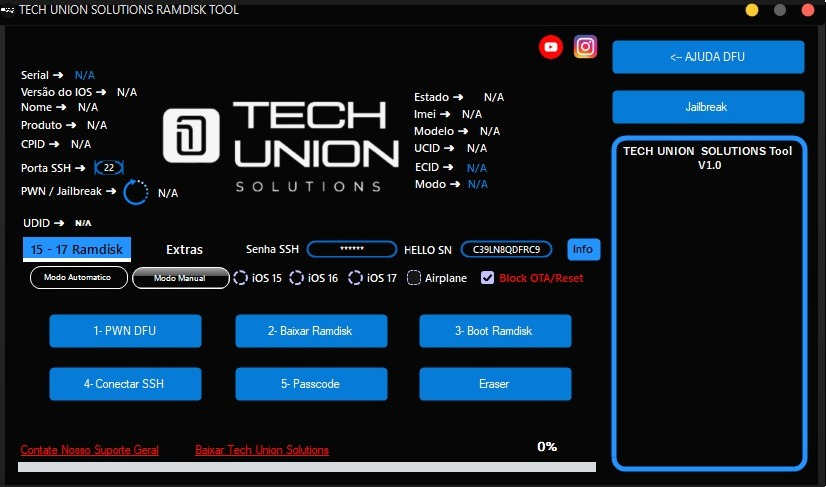826x487 pixels.
Task: Start step 1- PWN DFU
Action: [125, 331]
